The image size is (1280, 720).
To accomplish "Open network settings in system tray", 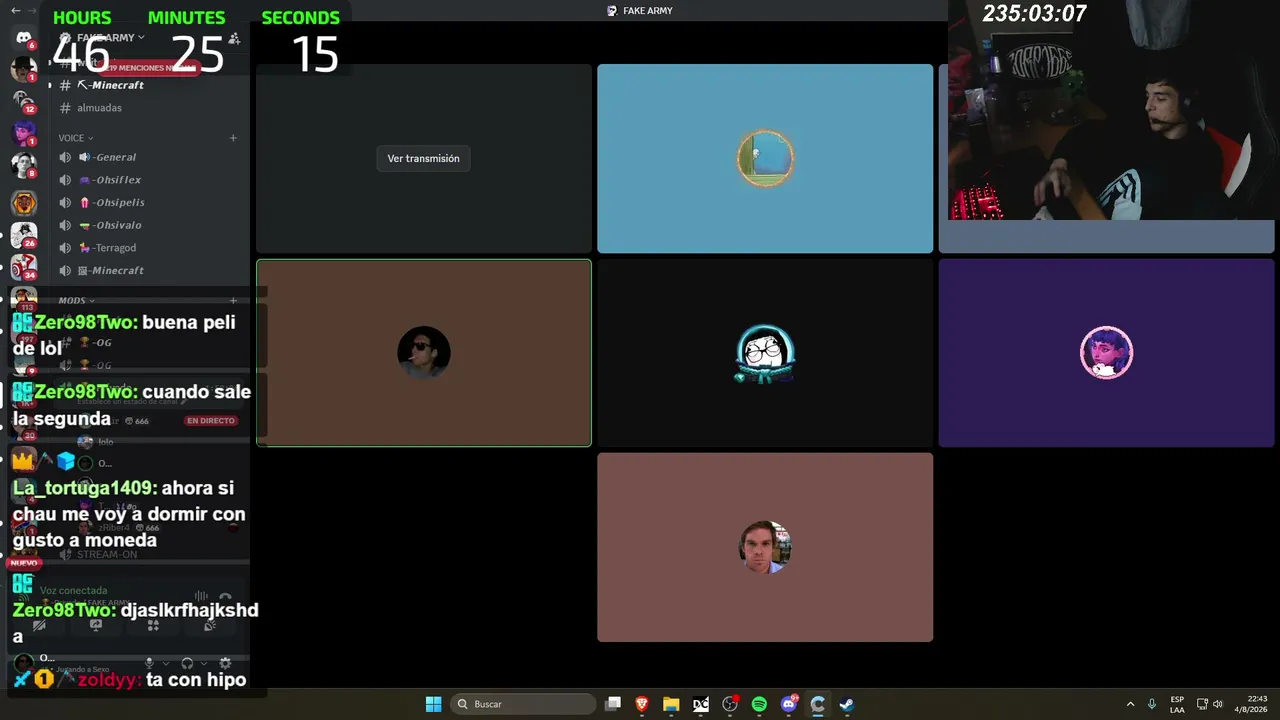I will coord(1202,704).
